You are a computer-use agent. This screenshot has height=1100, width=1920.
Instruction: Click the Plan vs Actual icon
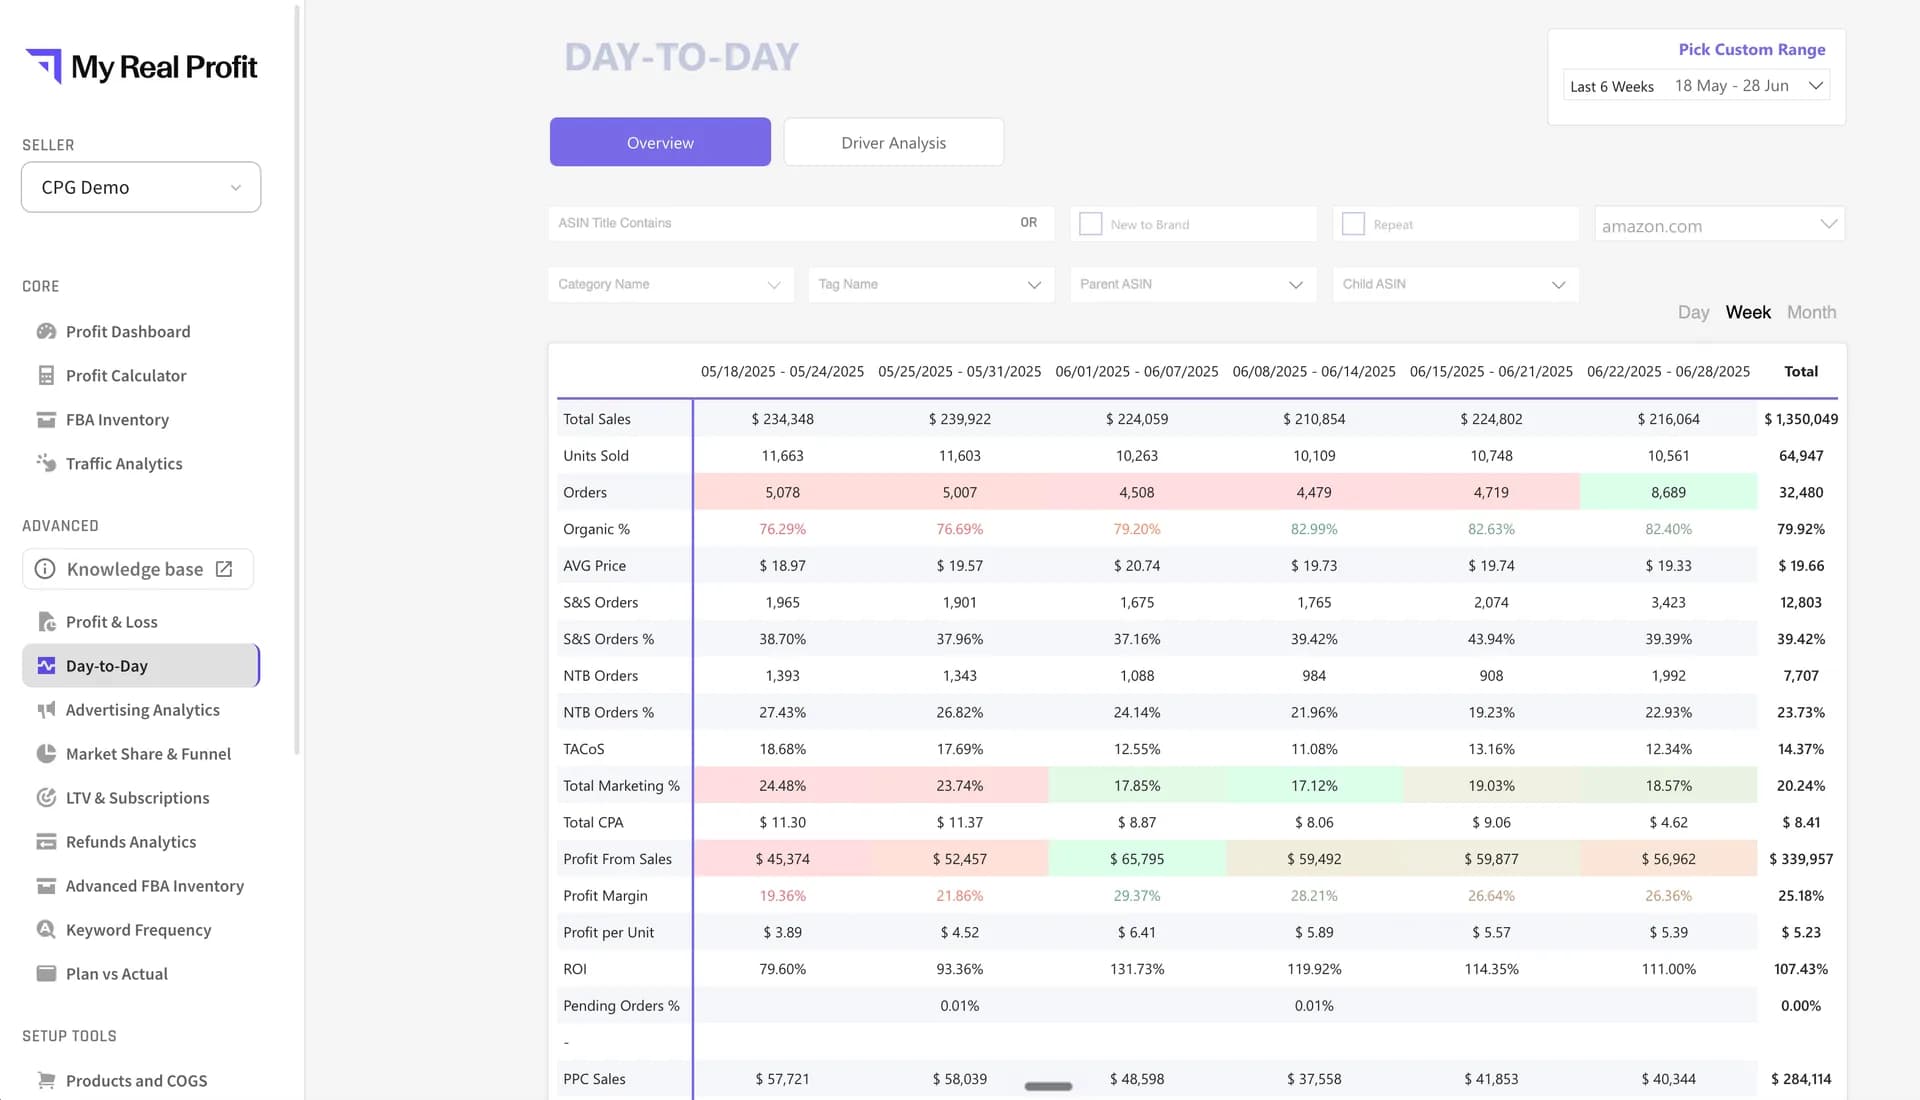click(46, 973)
